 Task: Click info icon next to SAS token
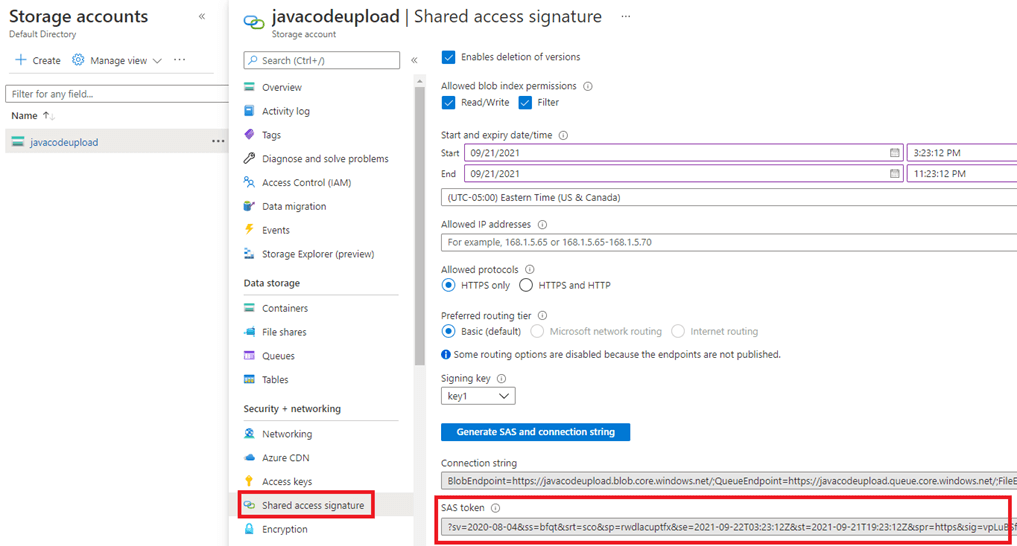[495, 508]
